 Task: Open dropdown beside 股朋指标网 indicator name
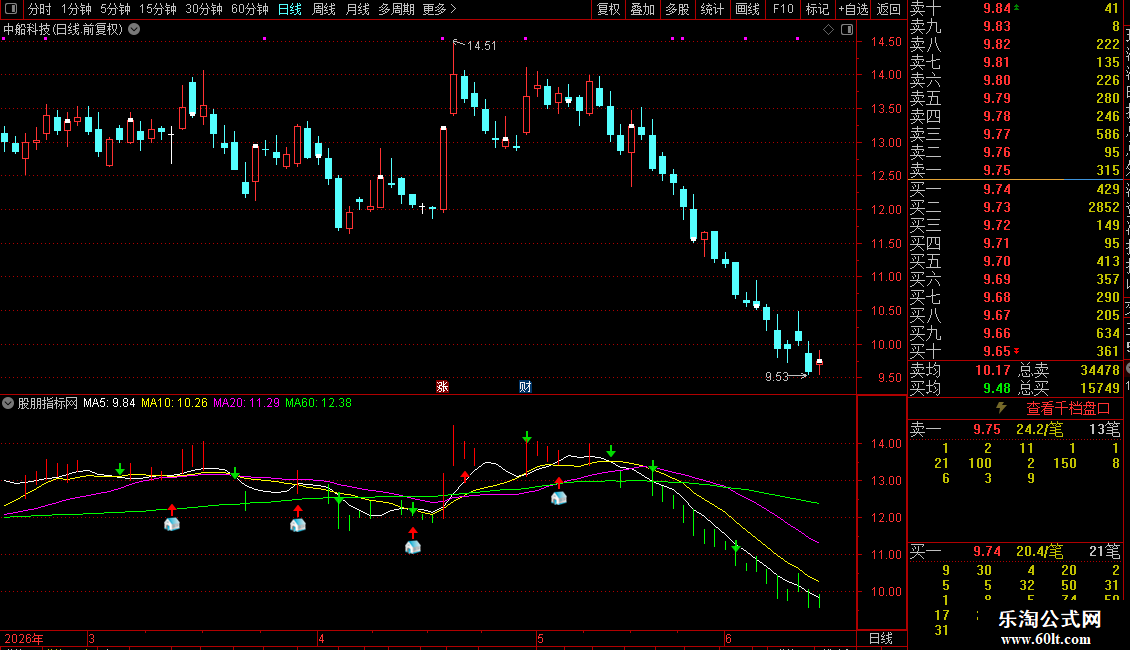coord(8,403)
